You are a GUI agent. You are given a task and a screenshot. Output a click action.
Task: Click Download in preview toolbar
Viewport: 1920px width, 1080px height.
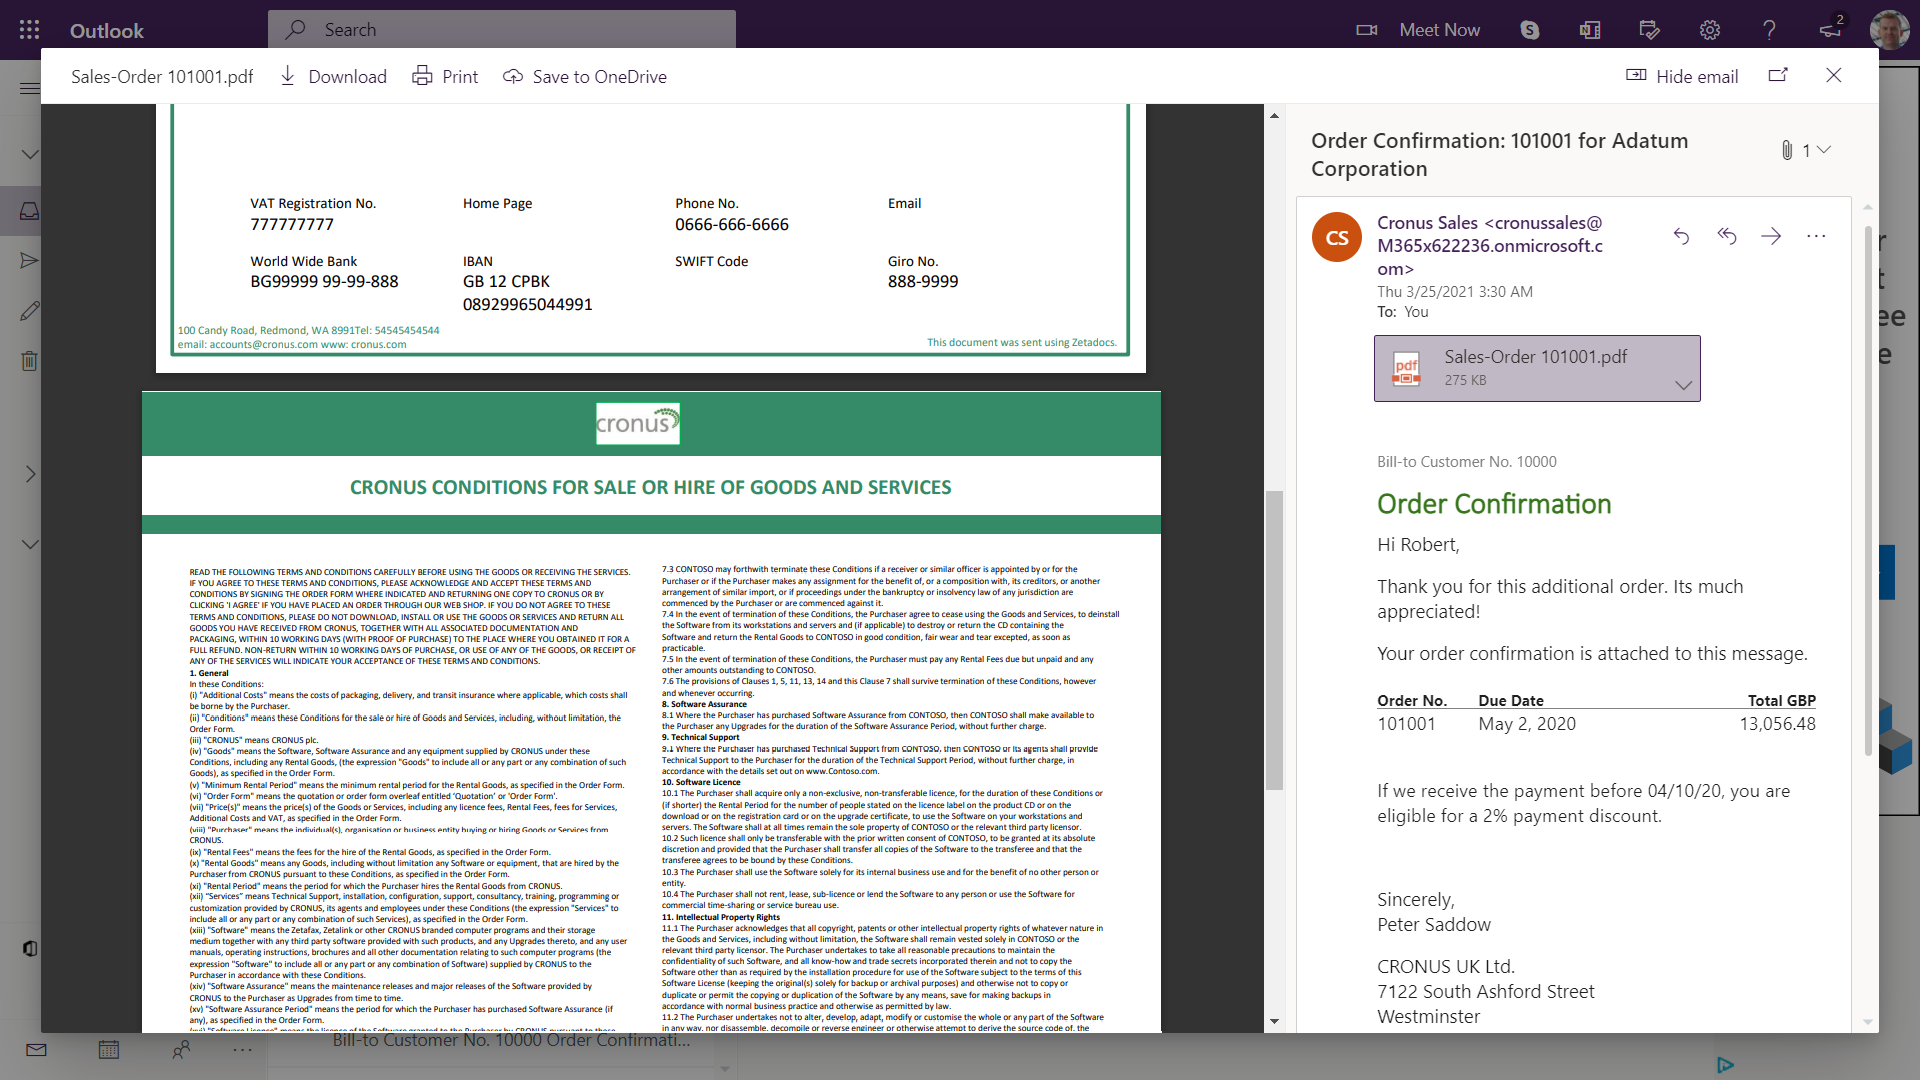[333, 77]
